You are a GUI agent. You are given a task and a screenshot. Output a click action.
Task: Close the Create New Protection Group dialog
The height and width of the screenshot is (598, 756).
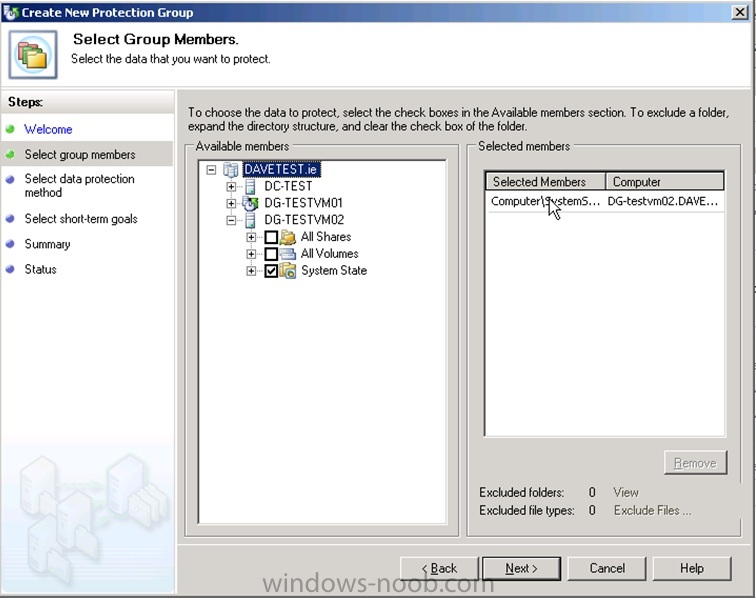740,12
